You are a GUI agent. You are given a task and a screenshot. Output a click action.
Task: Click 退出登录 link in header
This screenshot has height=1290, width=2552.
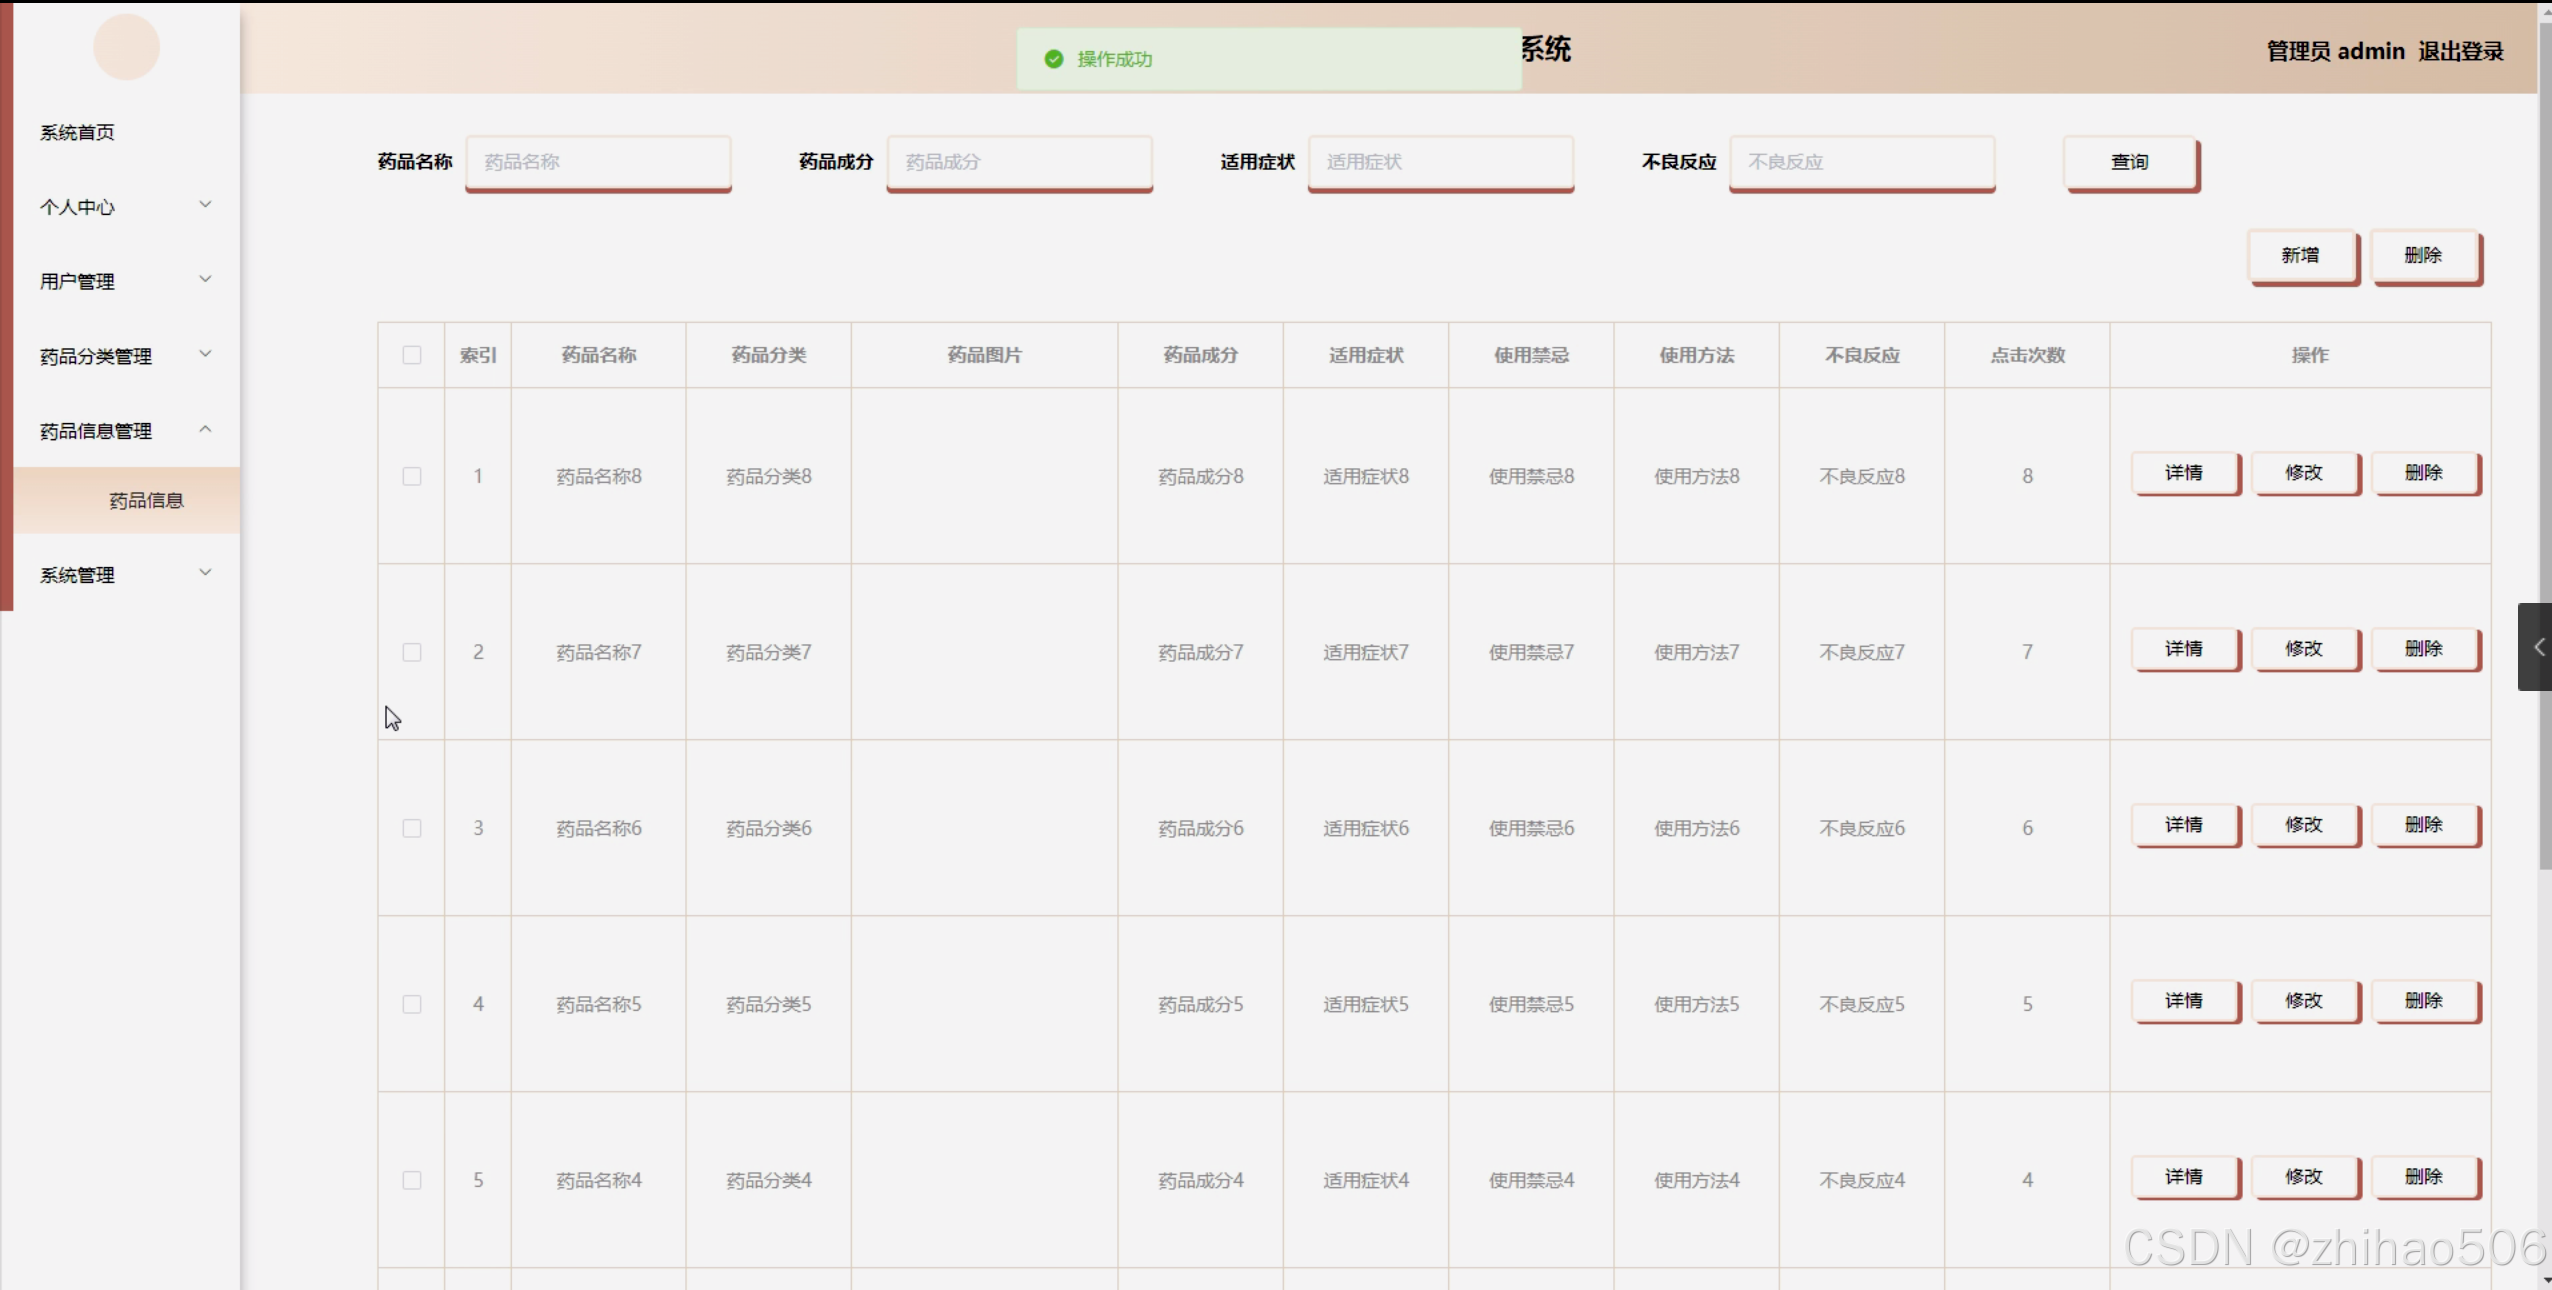point(2461,51)
